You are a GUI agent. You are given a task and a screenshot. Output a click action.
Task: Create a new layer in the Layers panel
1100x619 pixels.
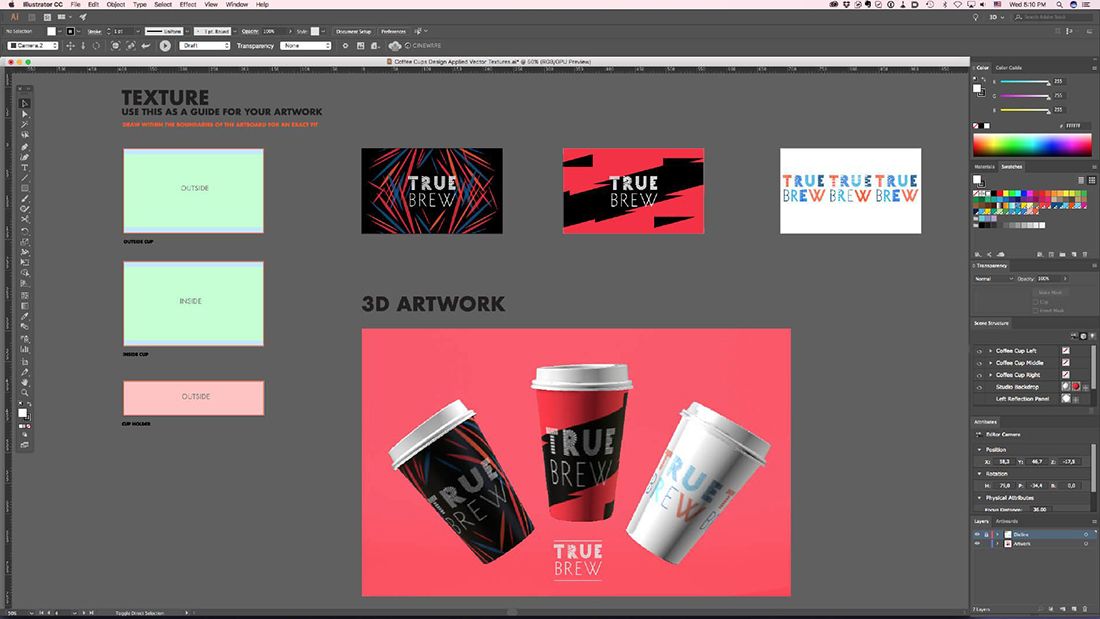click(x=1073, y=608)
